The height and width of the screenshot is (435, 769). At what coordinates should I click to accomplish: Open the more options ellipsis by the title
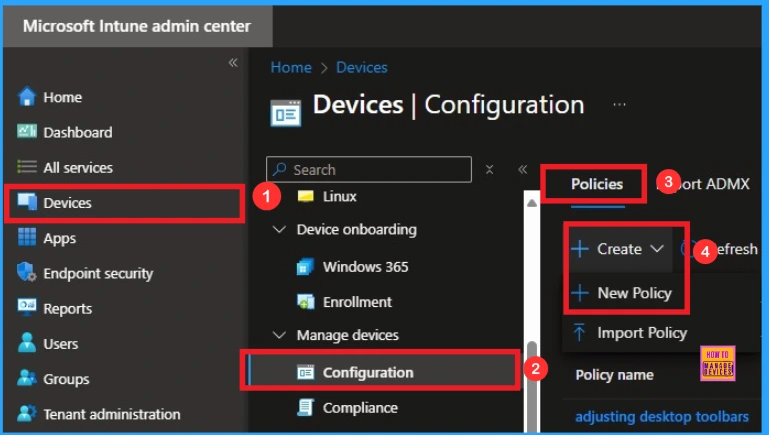[x=619, y=104]
